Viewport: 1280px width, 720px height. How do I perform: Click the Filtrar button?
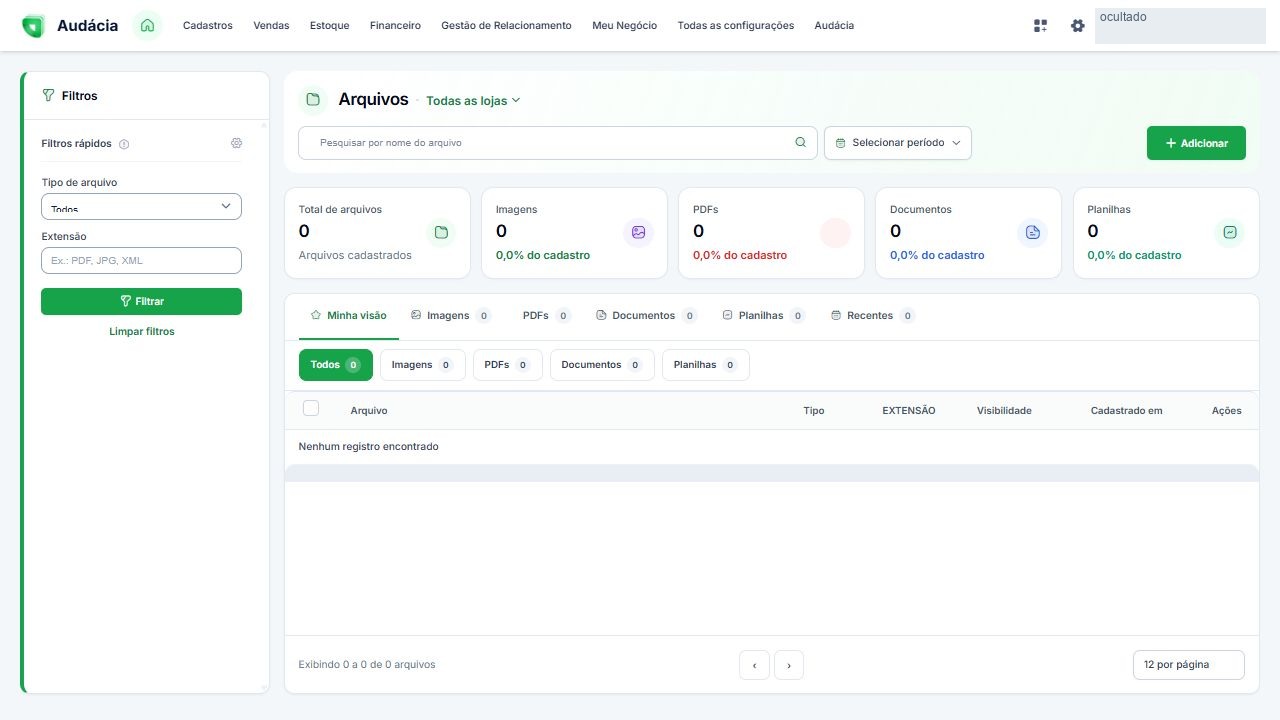141,301
